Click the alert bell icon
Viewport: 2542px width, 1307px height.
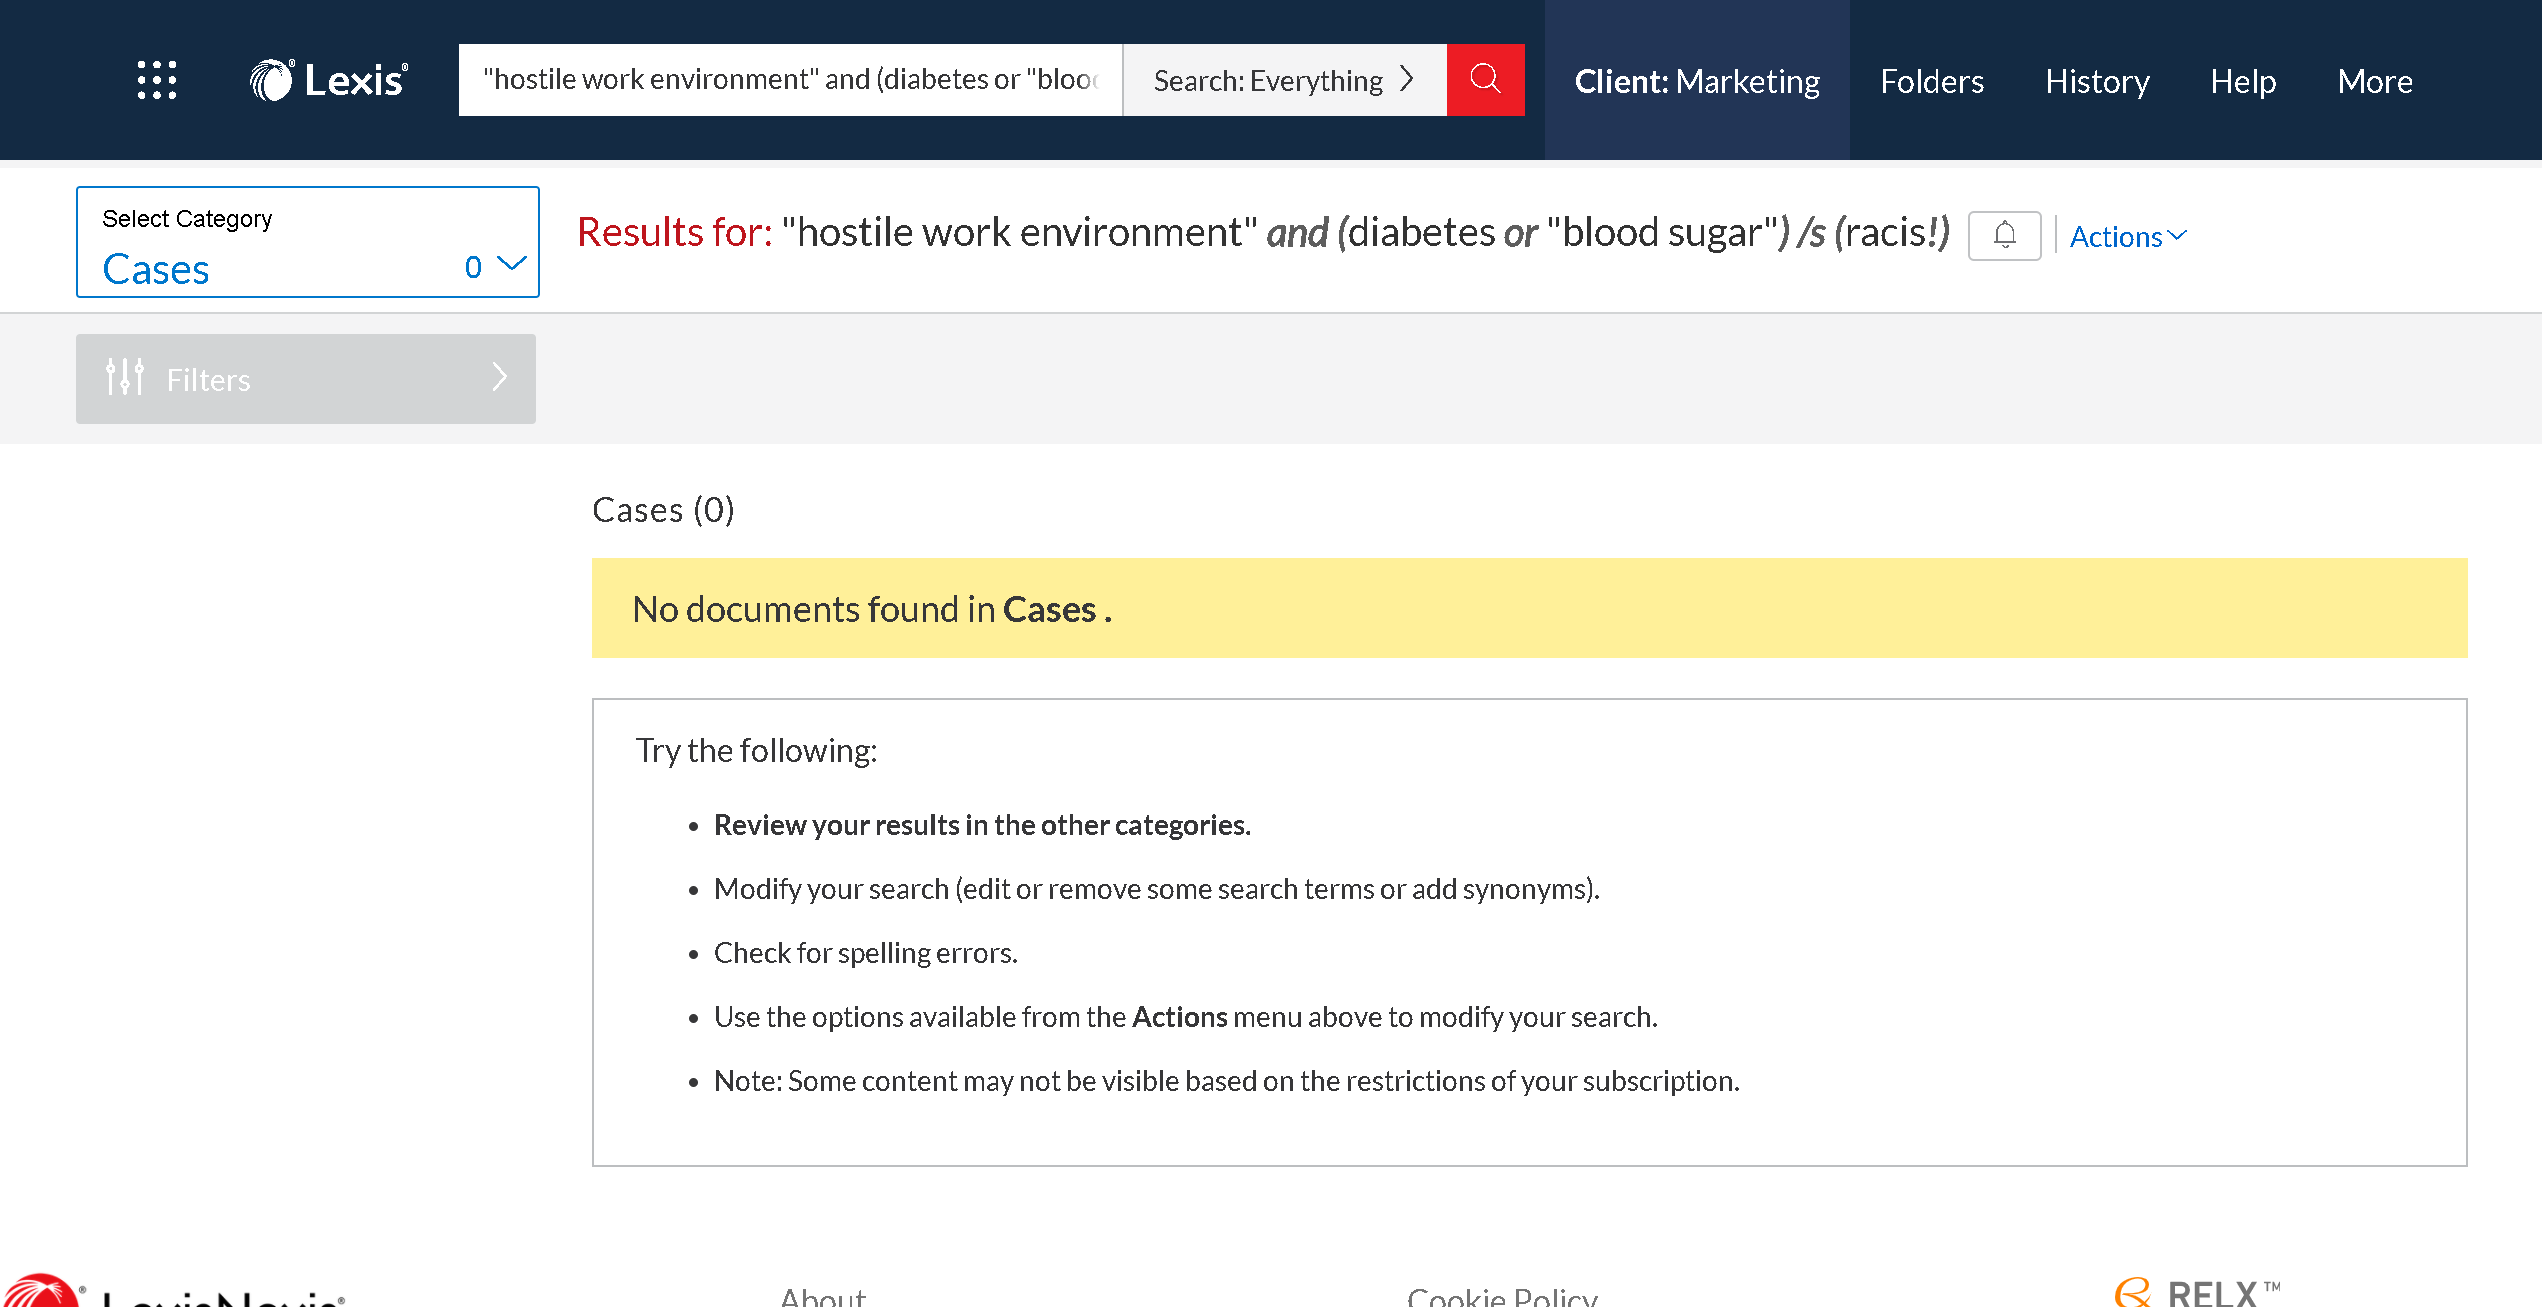click(x=2004, y=236)
